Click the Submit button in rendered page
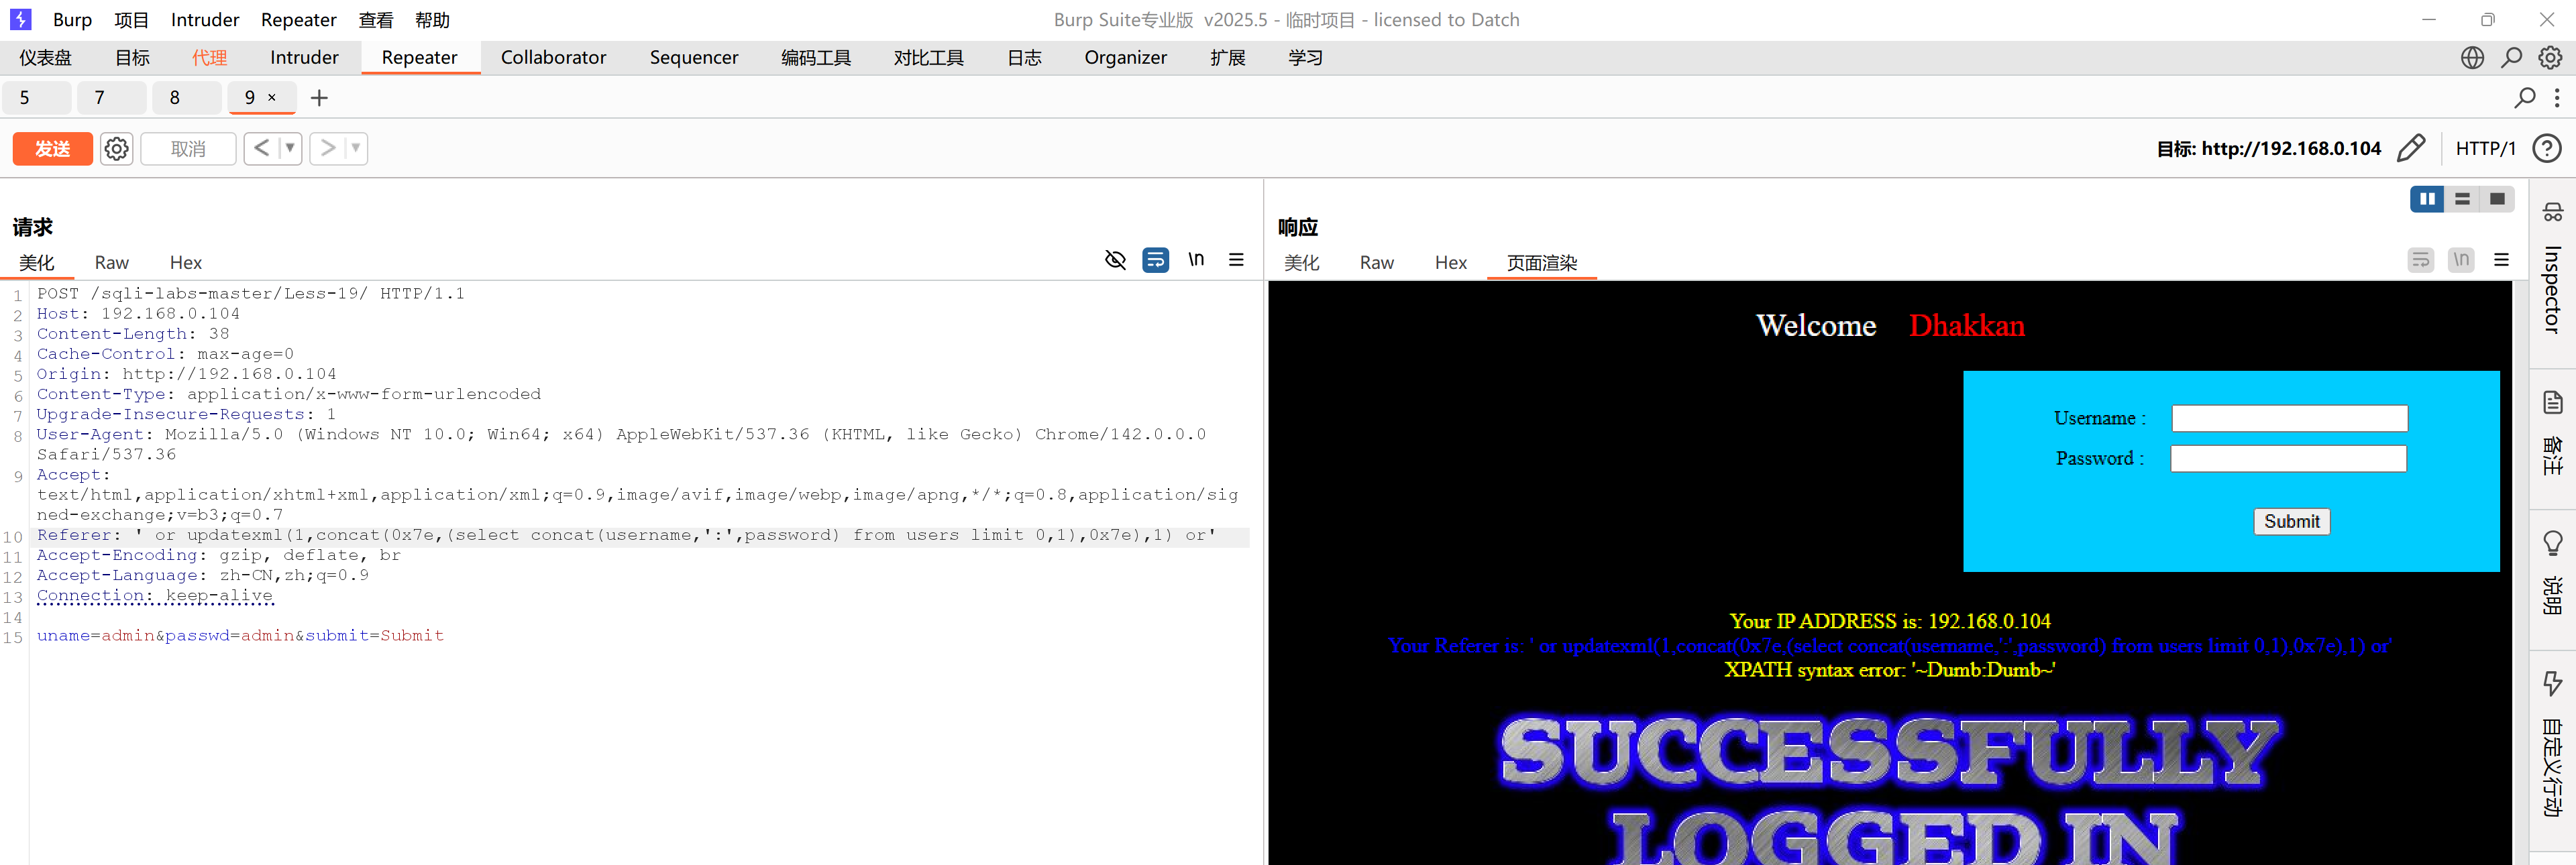The width and height of the screenshot is (2576, 865). pyautogui.click(x=2291, y=521)
